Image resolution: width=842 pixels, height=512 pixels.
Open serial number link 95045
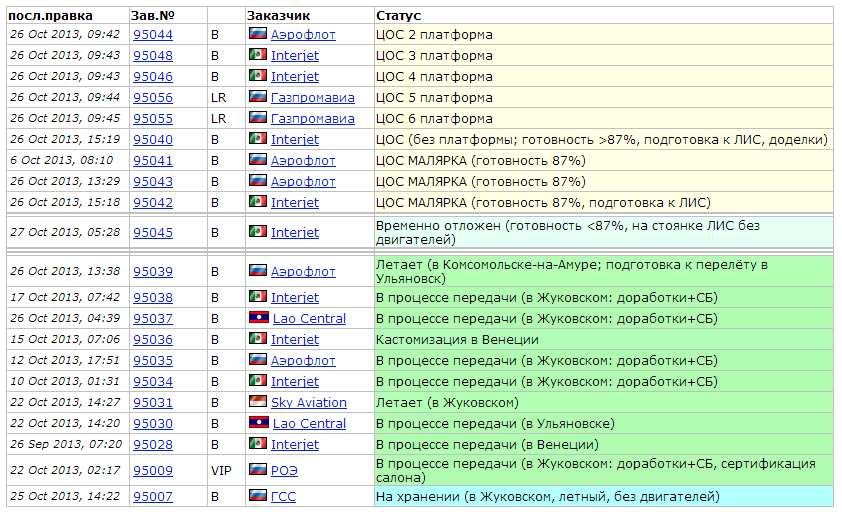(x=153, y=233)
